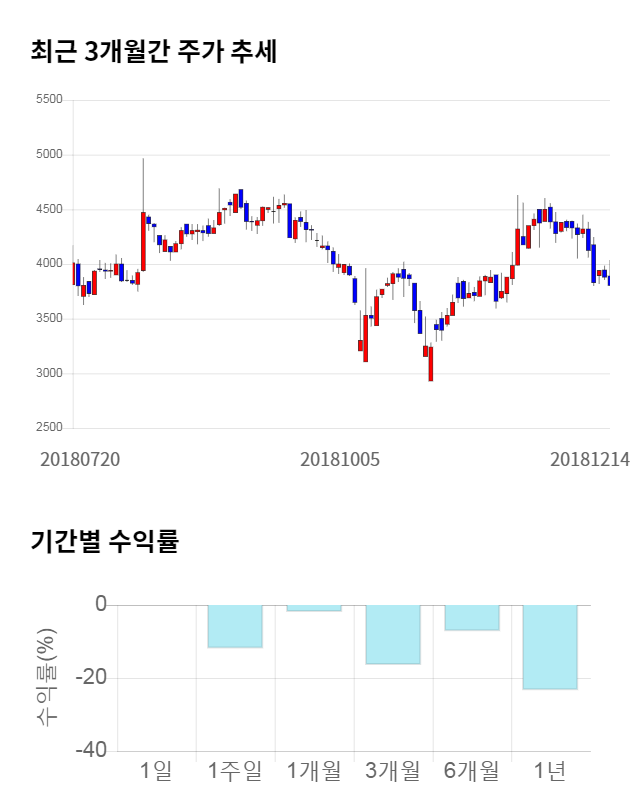Click the 20181214 end date label
Image resolution: width=640 pixels, height=810 pixels.
click(x=590, y=459)
